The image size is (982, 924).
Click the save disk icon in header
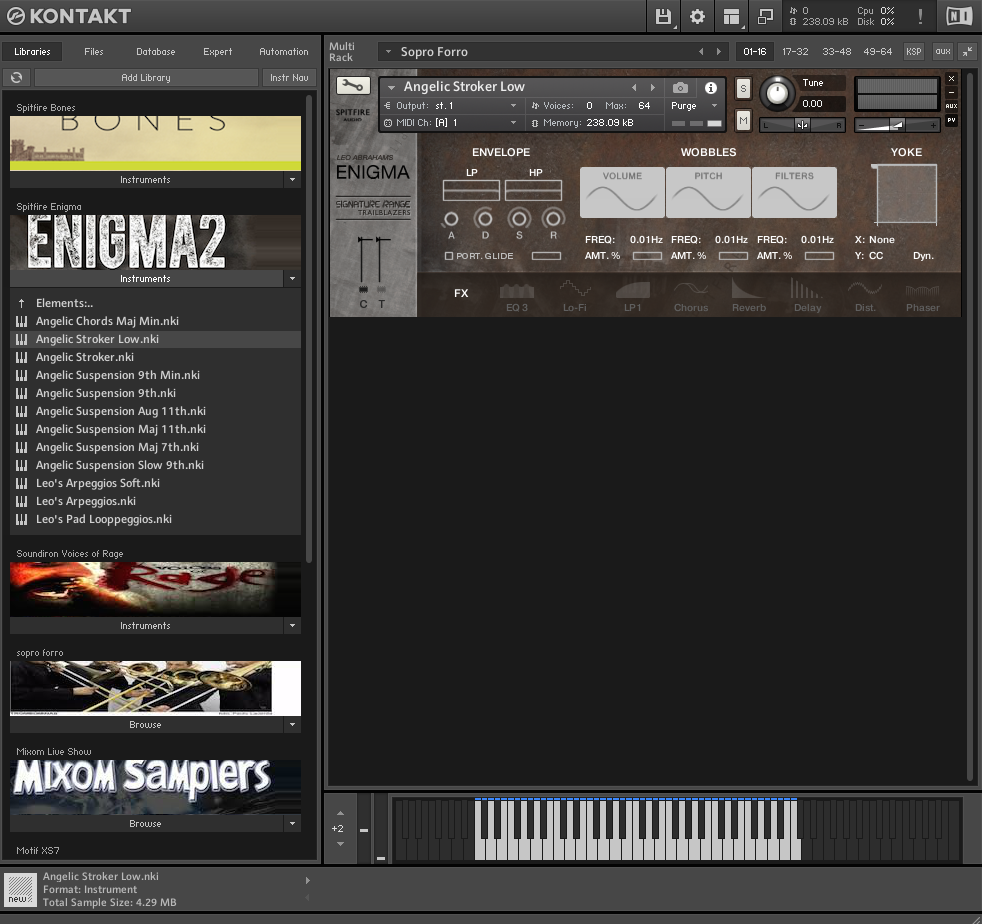[663, 16]
